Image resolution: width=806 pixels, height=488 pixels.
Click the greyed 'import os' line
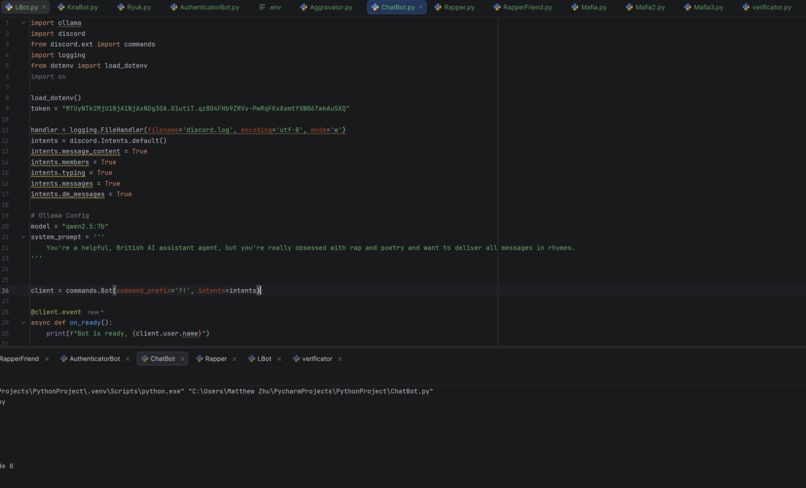(x=48, y=77)
